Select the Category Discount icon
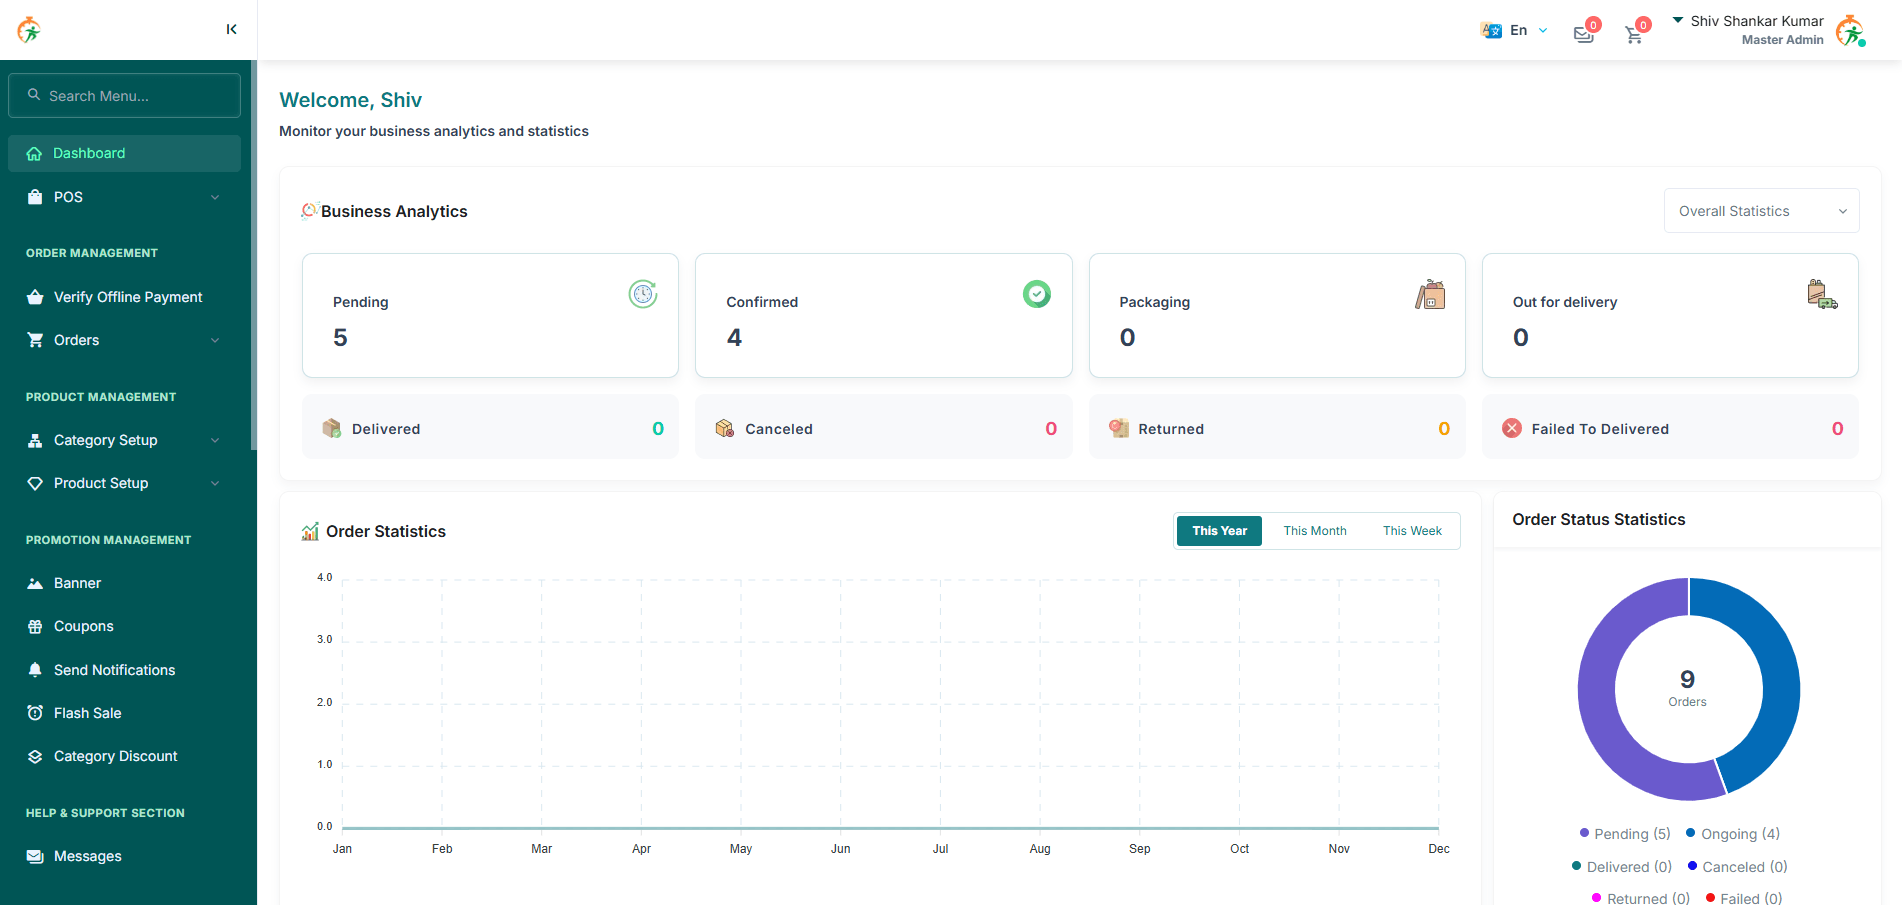Screen dimensions: 1902x905 [35, 756]
